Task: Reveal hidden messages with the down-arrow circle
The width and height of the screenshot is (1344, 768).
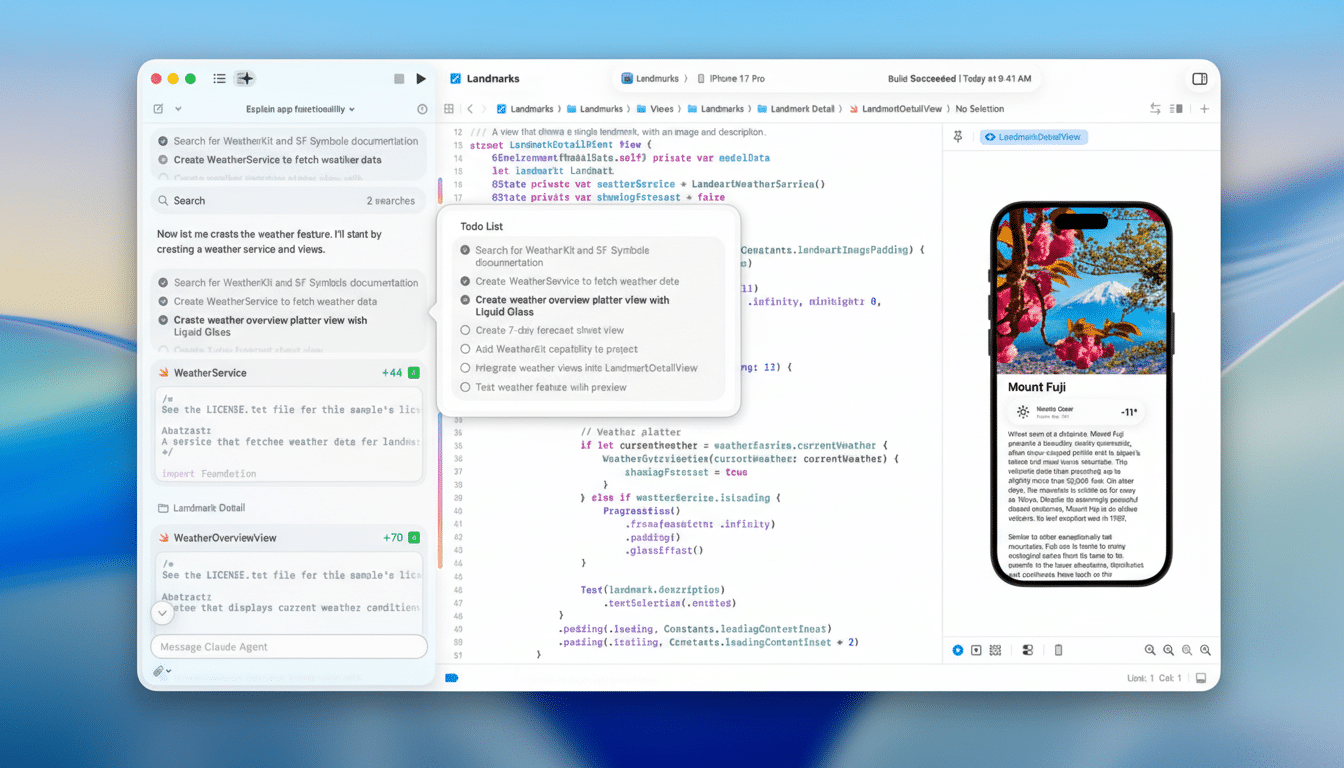Action: point(162,612)
